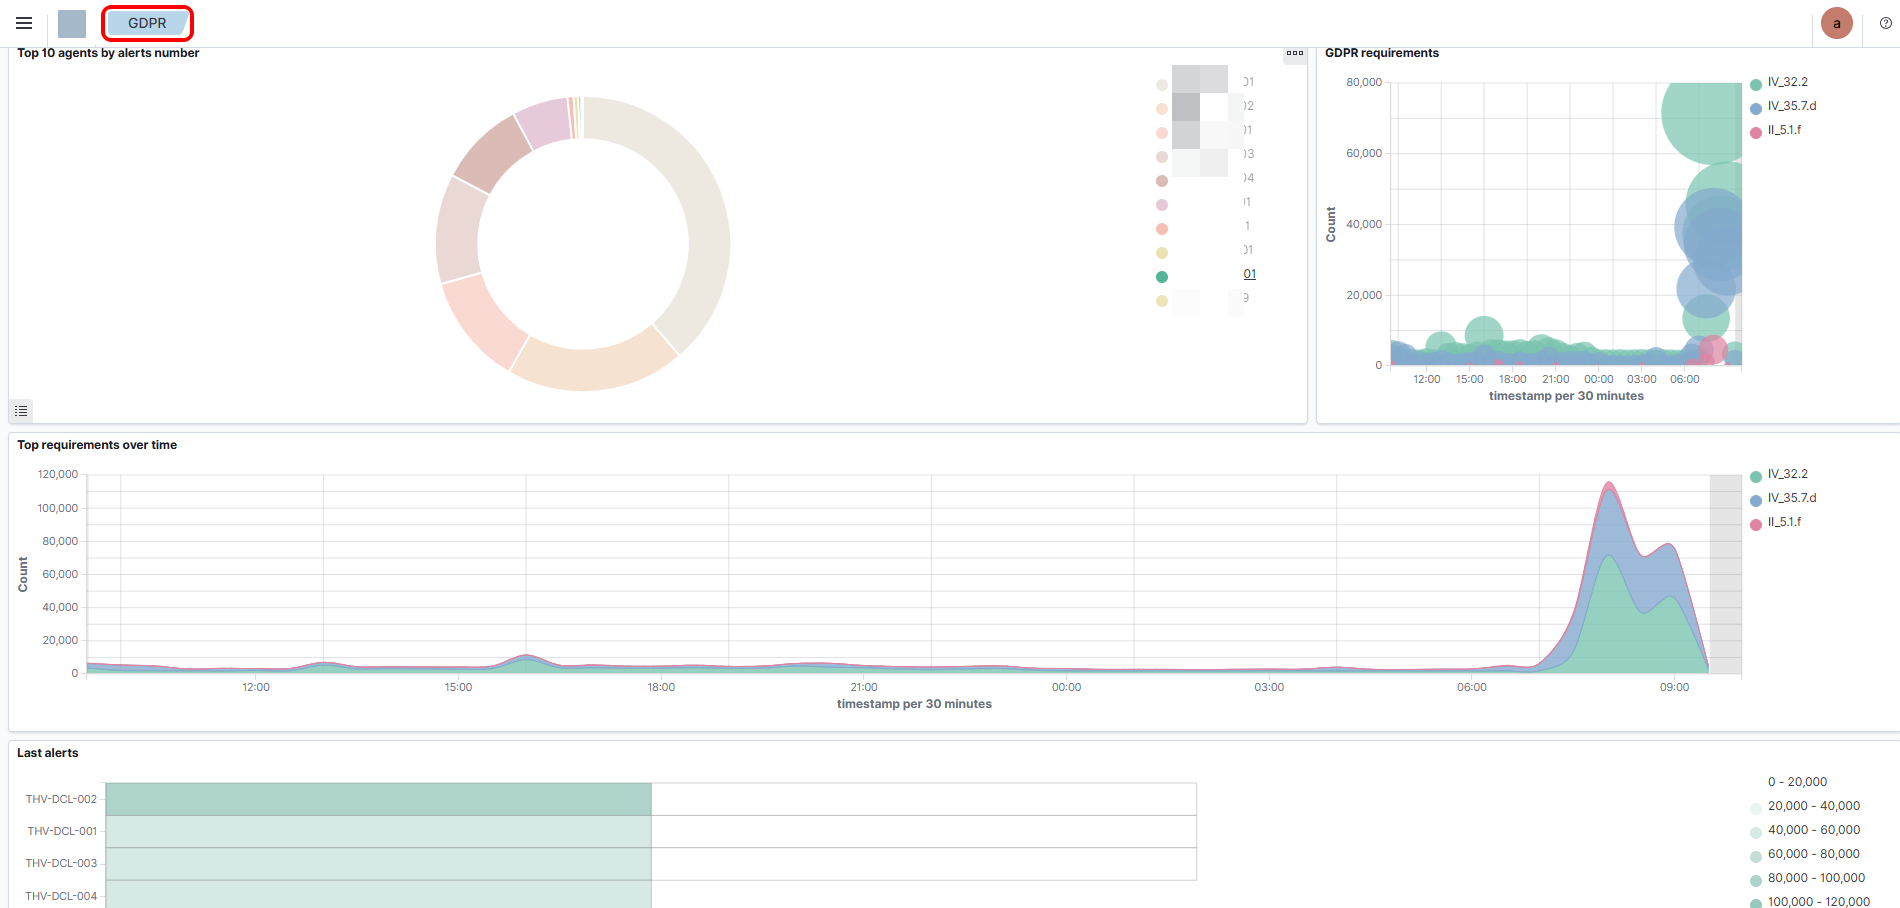Open the agents panel three-dot options menu

click(x=1295, y=53)
